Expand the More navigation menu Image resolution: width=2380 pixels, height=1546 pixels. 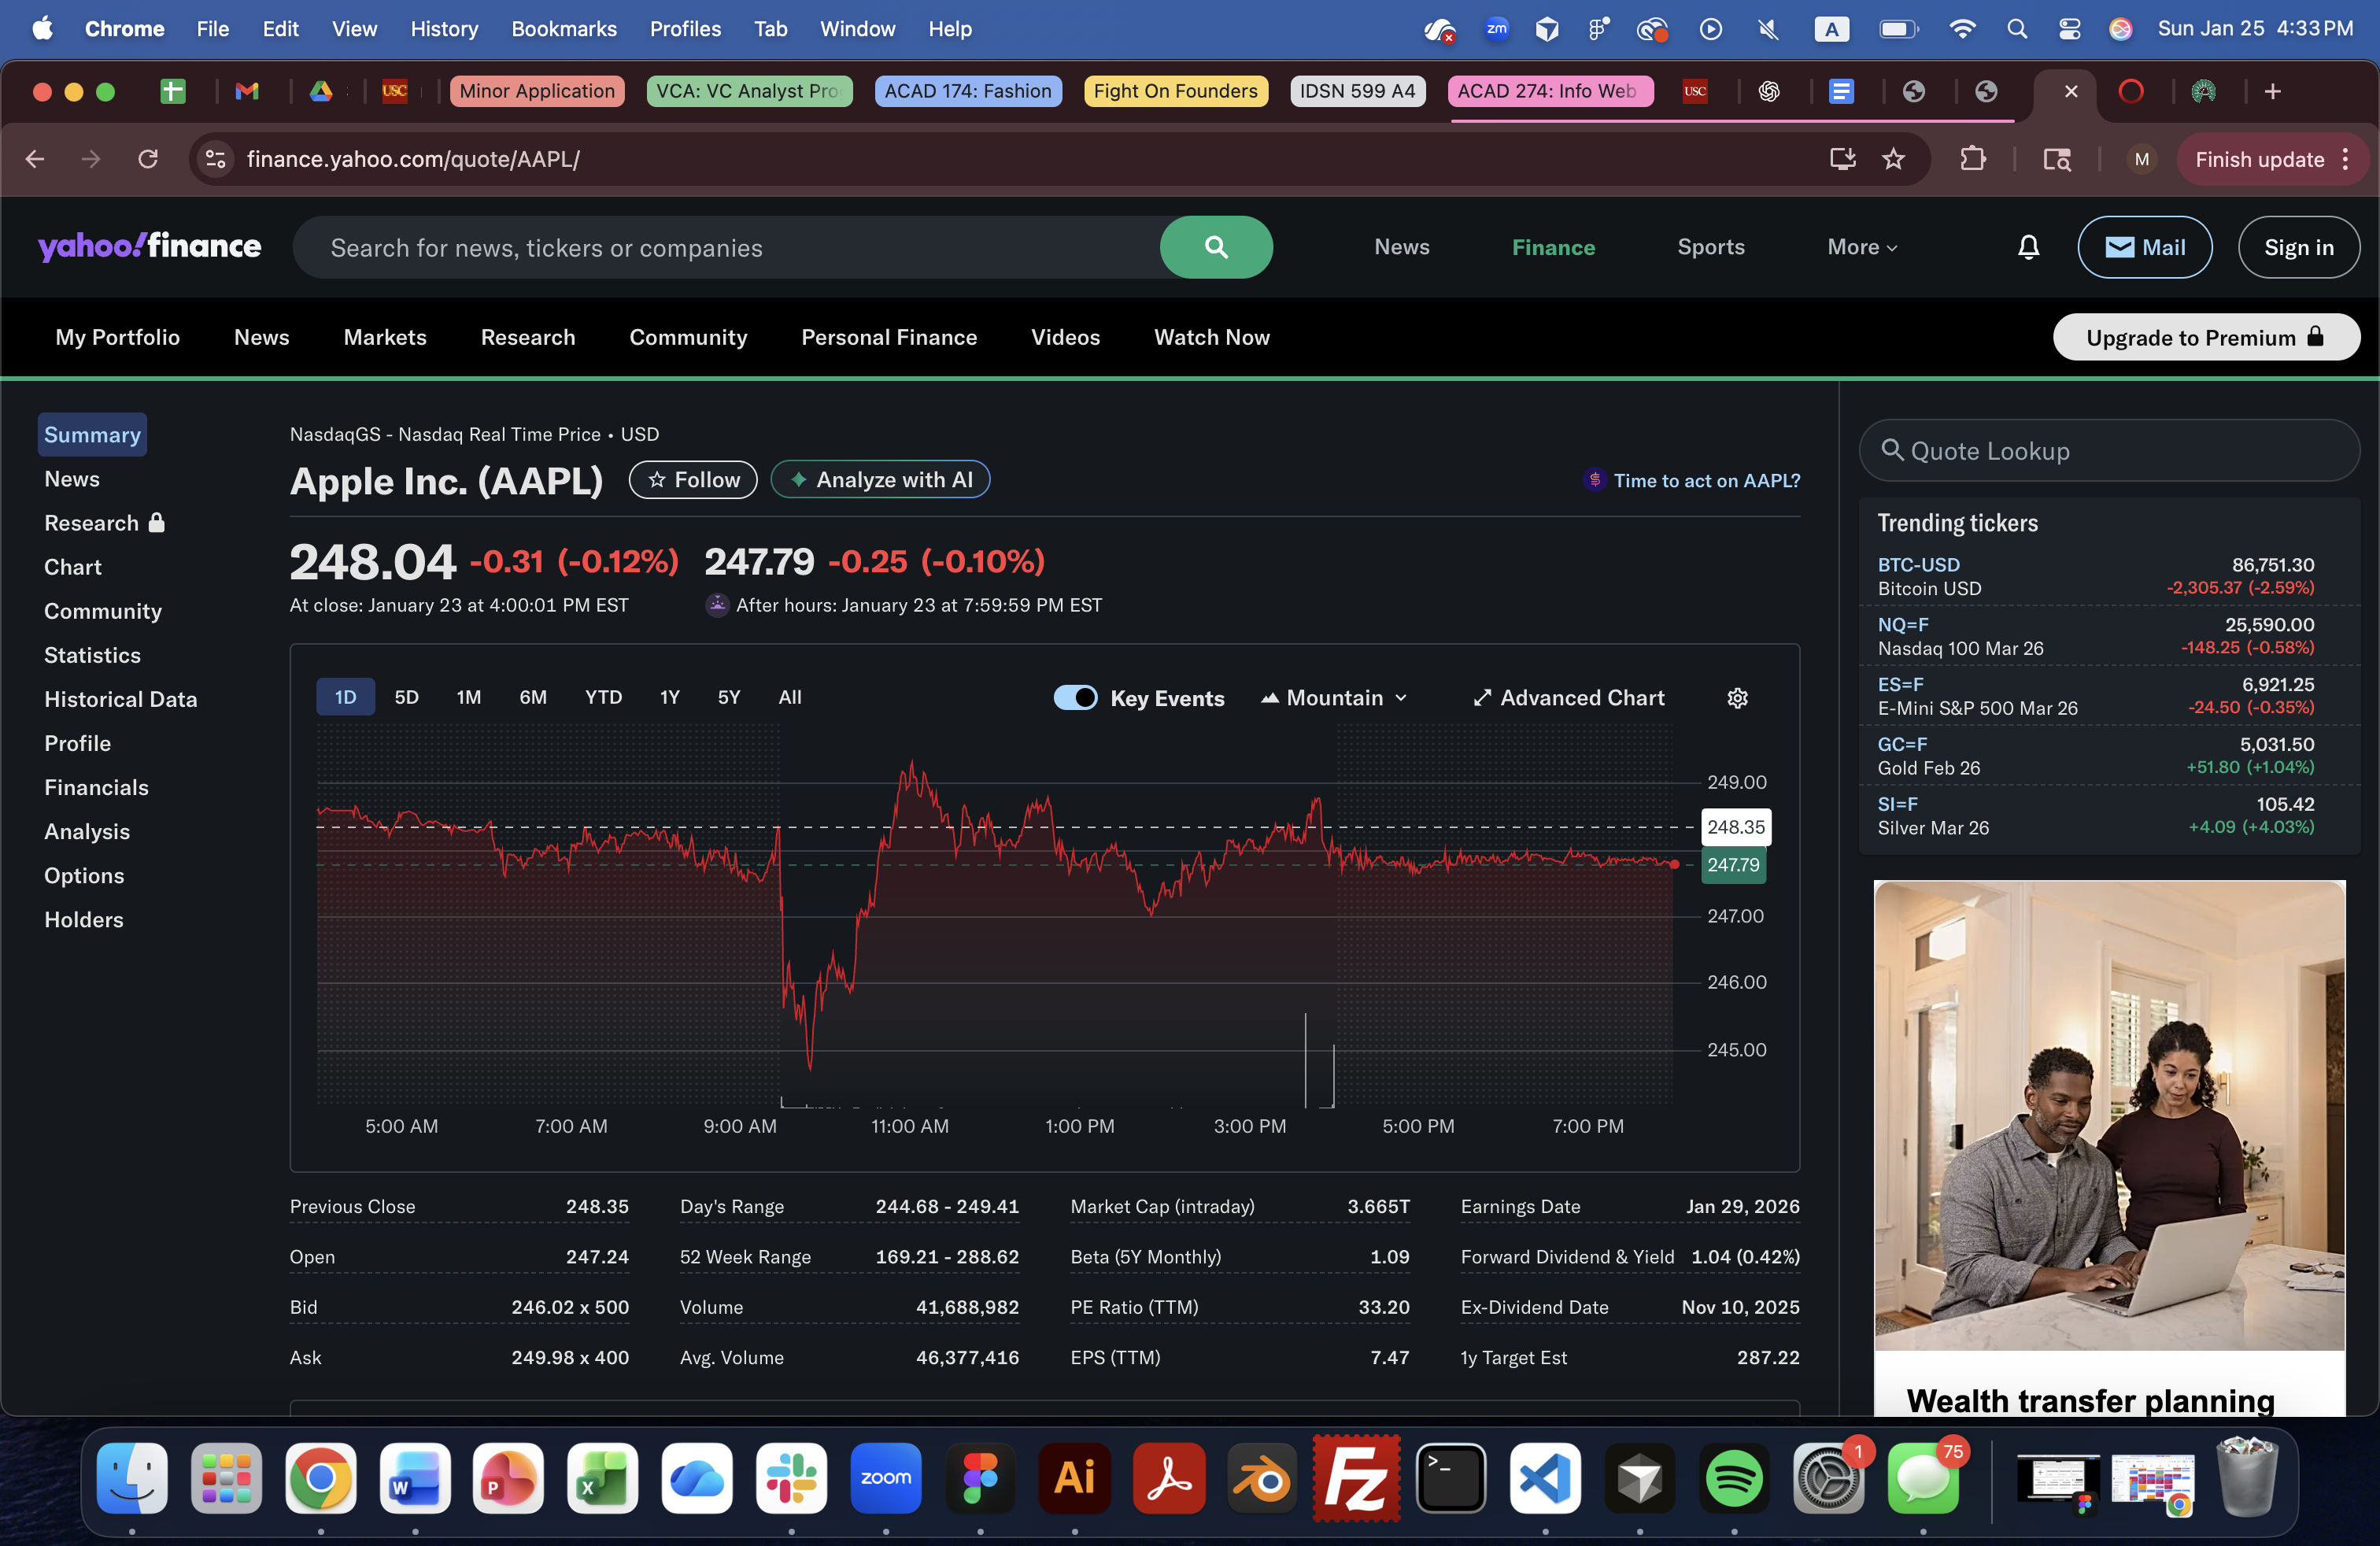click(1861, 247)
